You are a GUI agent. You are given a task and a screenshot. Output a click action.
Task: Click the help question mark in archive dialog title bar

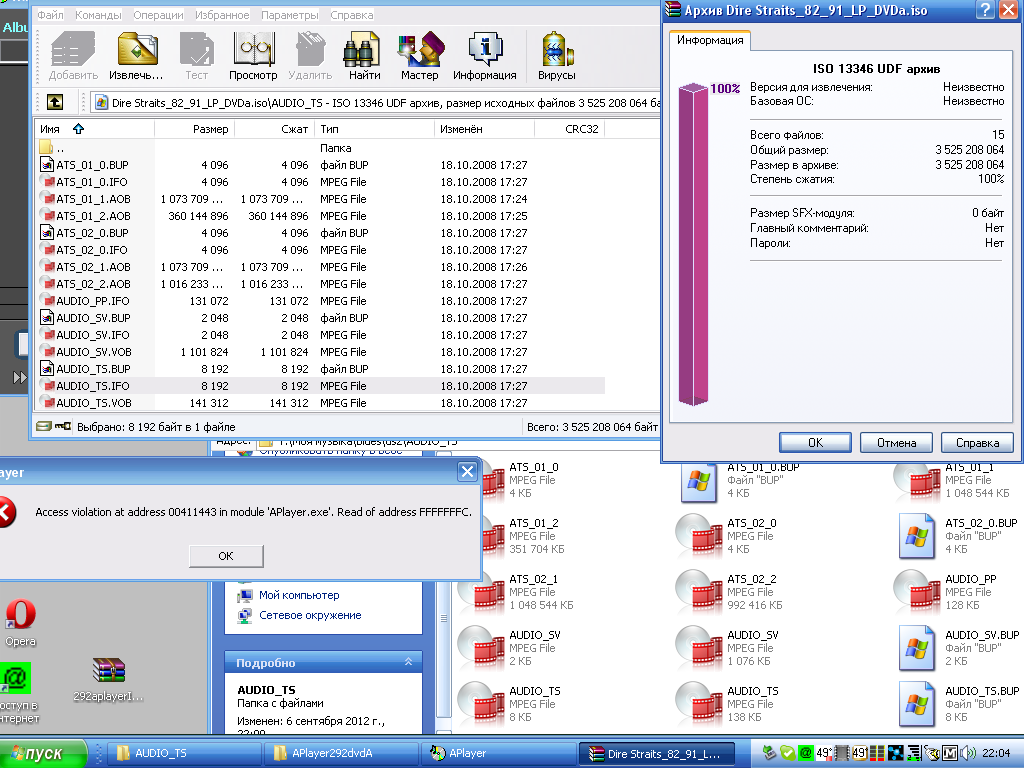[x=985, y=10]
